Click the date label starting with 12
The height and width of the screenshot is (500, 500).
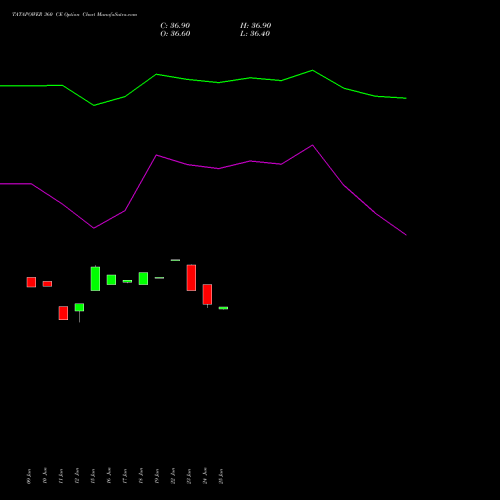(77, 476)
